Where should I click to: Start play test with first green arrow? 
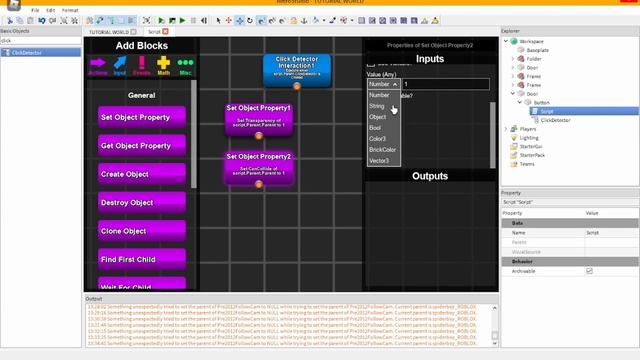[x=162, y=20]
